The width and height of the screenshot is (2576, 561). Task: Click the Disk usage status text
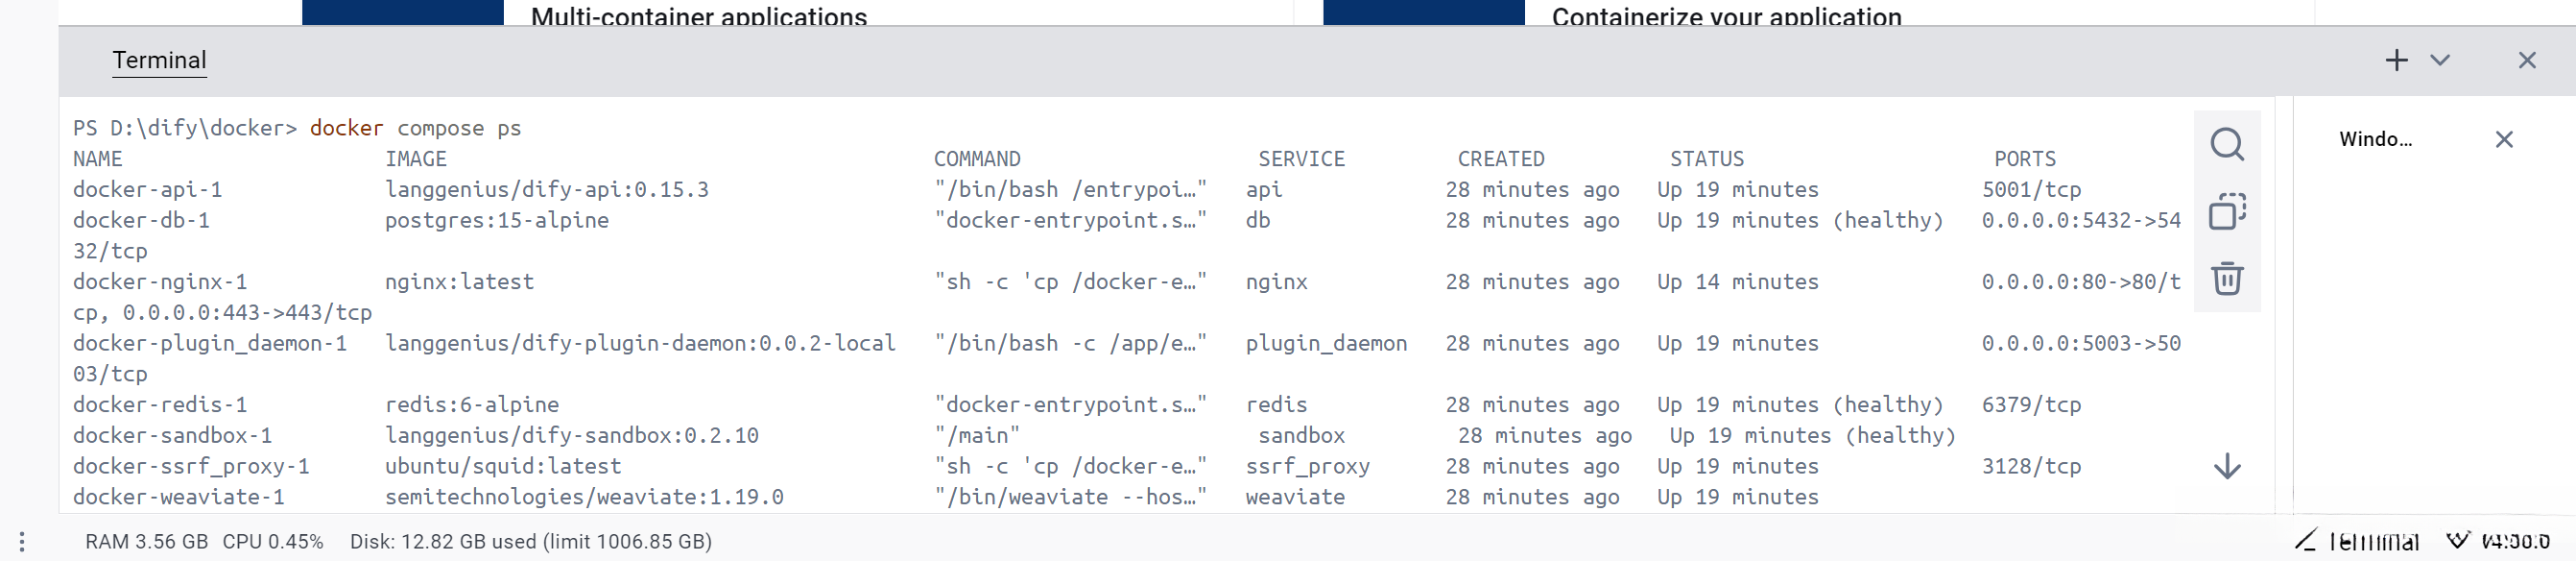click(530, 541)
